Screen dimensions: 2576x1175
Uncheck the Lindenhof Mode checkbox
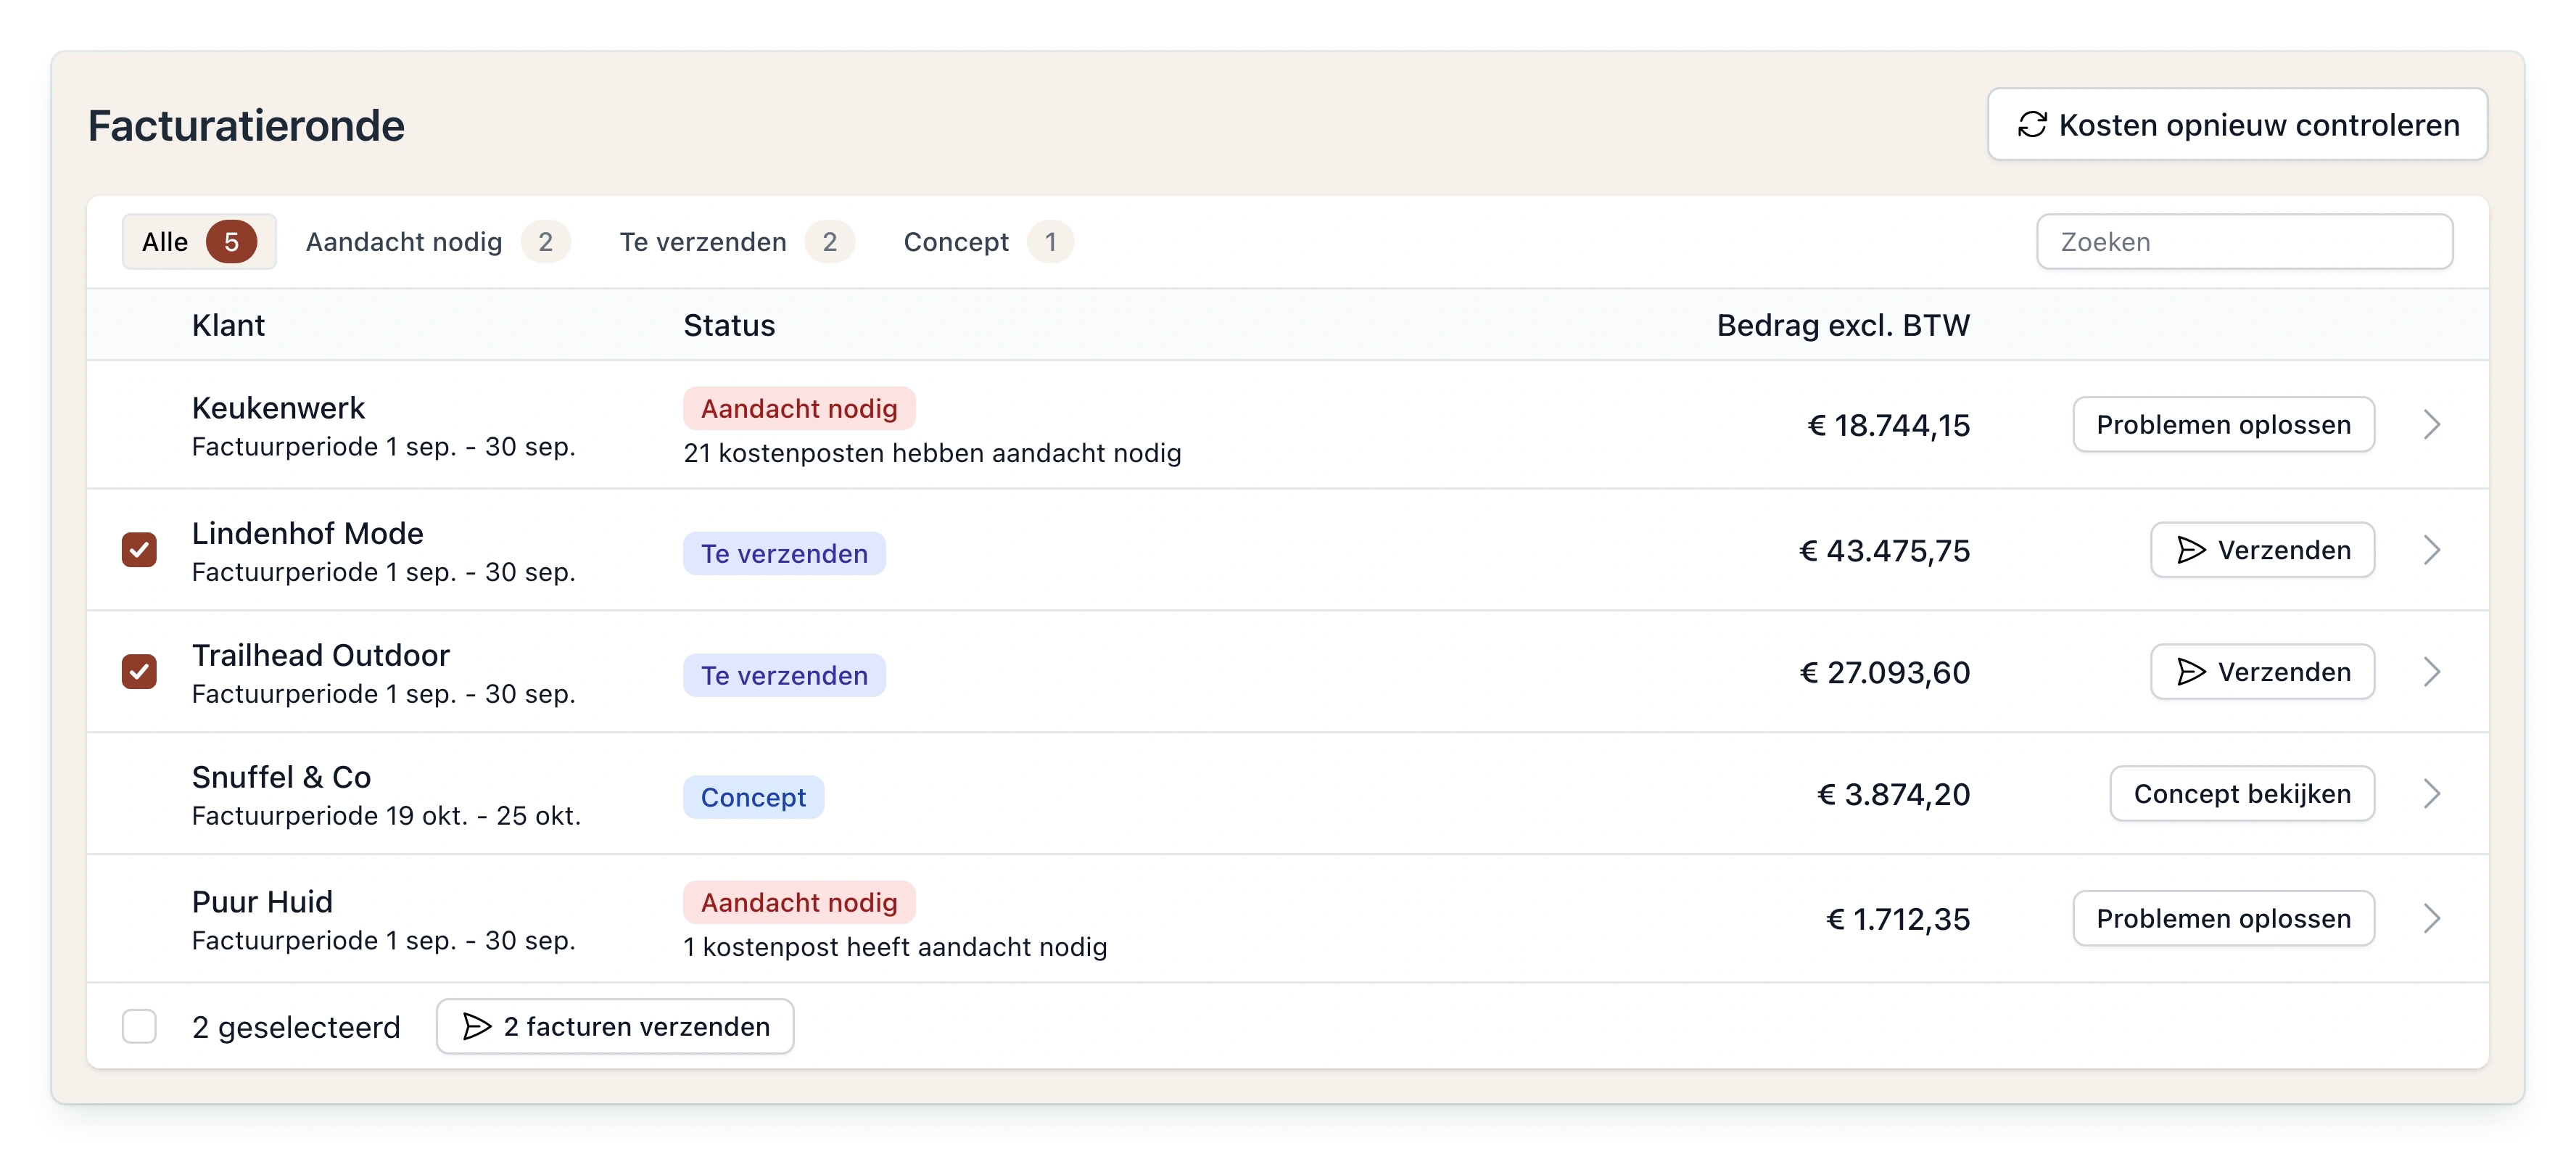pos(139,550)
